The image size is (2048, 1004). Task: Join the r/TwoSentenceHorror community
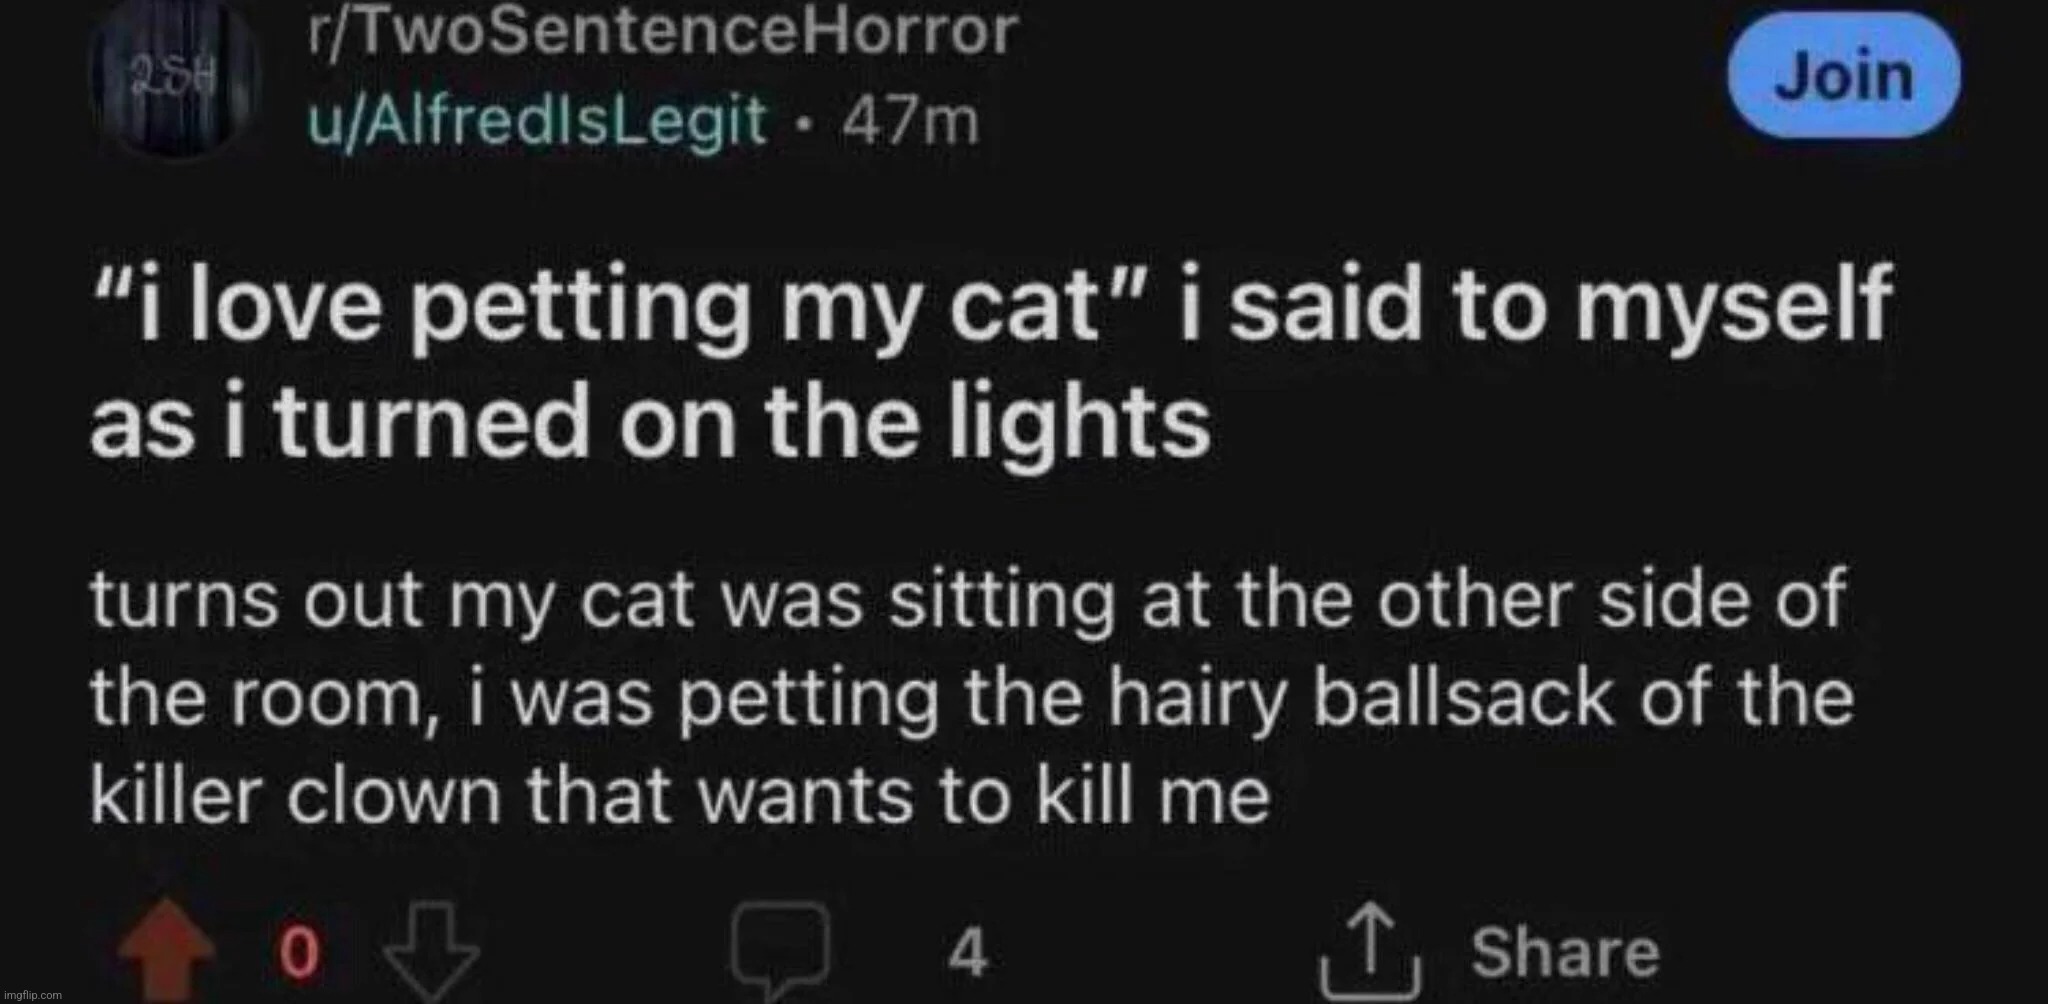(1845, 77)
